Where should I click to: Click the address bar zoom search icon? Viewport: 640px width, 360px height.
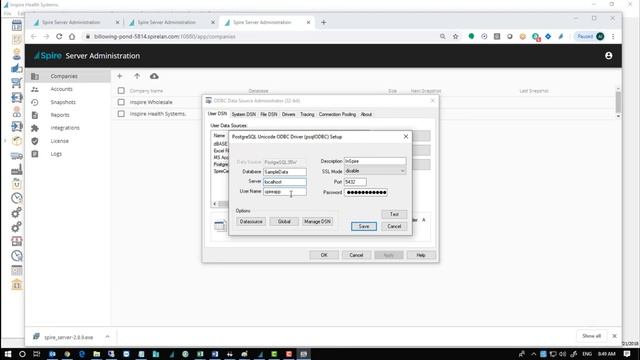[442, 36]
